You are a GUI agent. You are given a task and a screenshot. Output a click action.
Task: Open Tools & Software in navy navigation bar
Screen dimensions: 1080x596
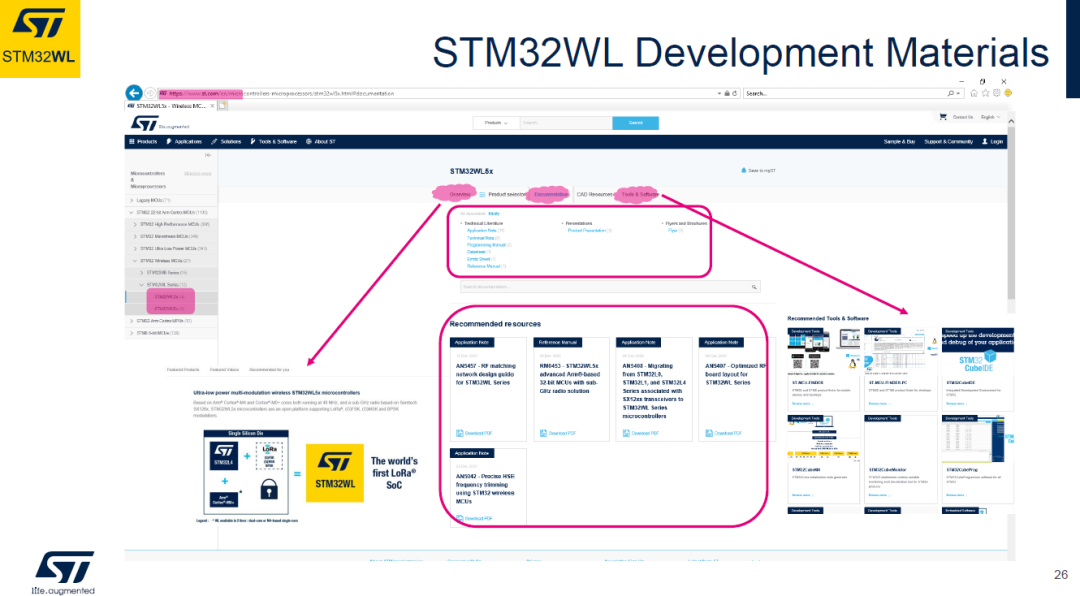(x=273, y=141)
